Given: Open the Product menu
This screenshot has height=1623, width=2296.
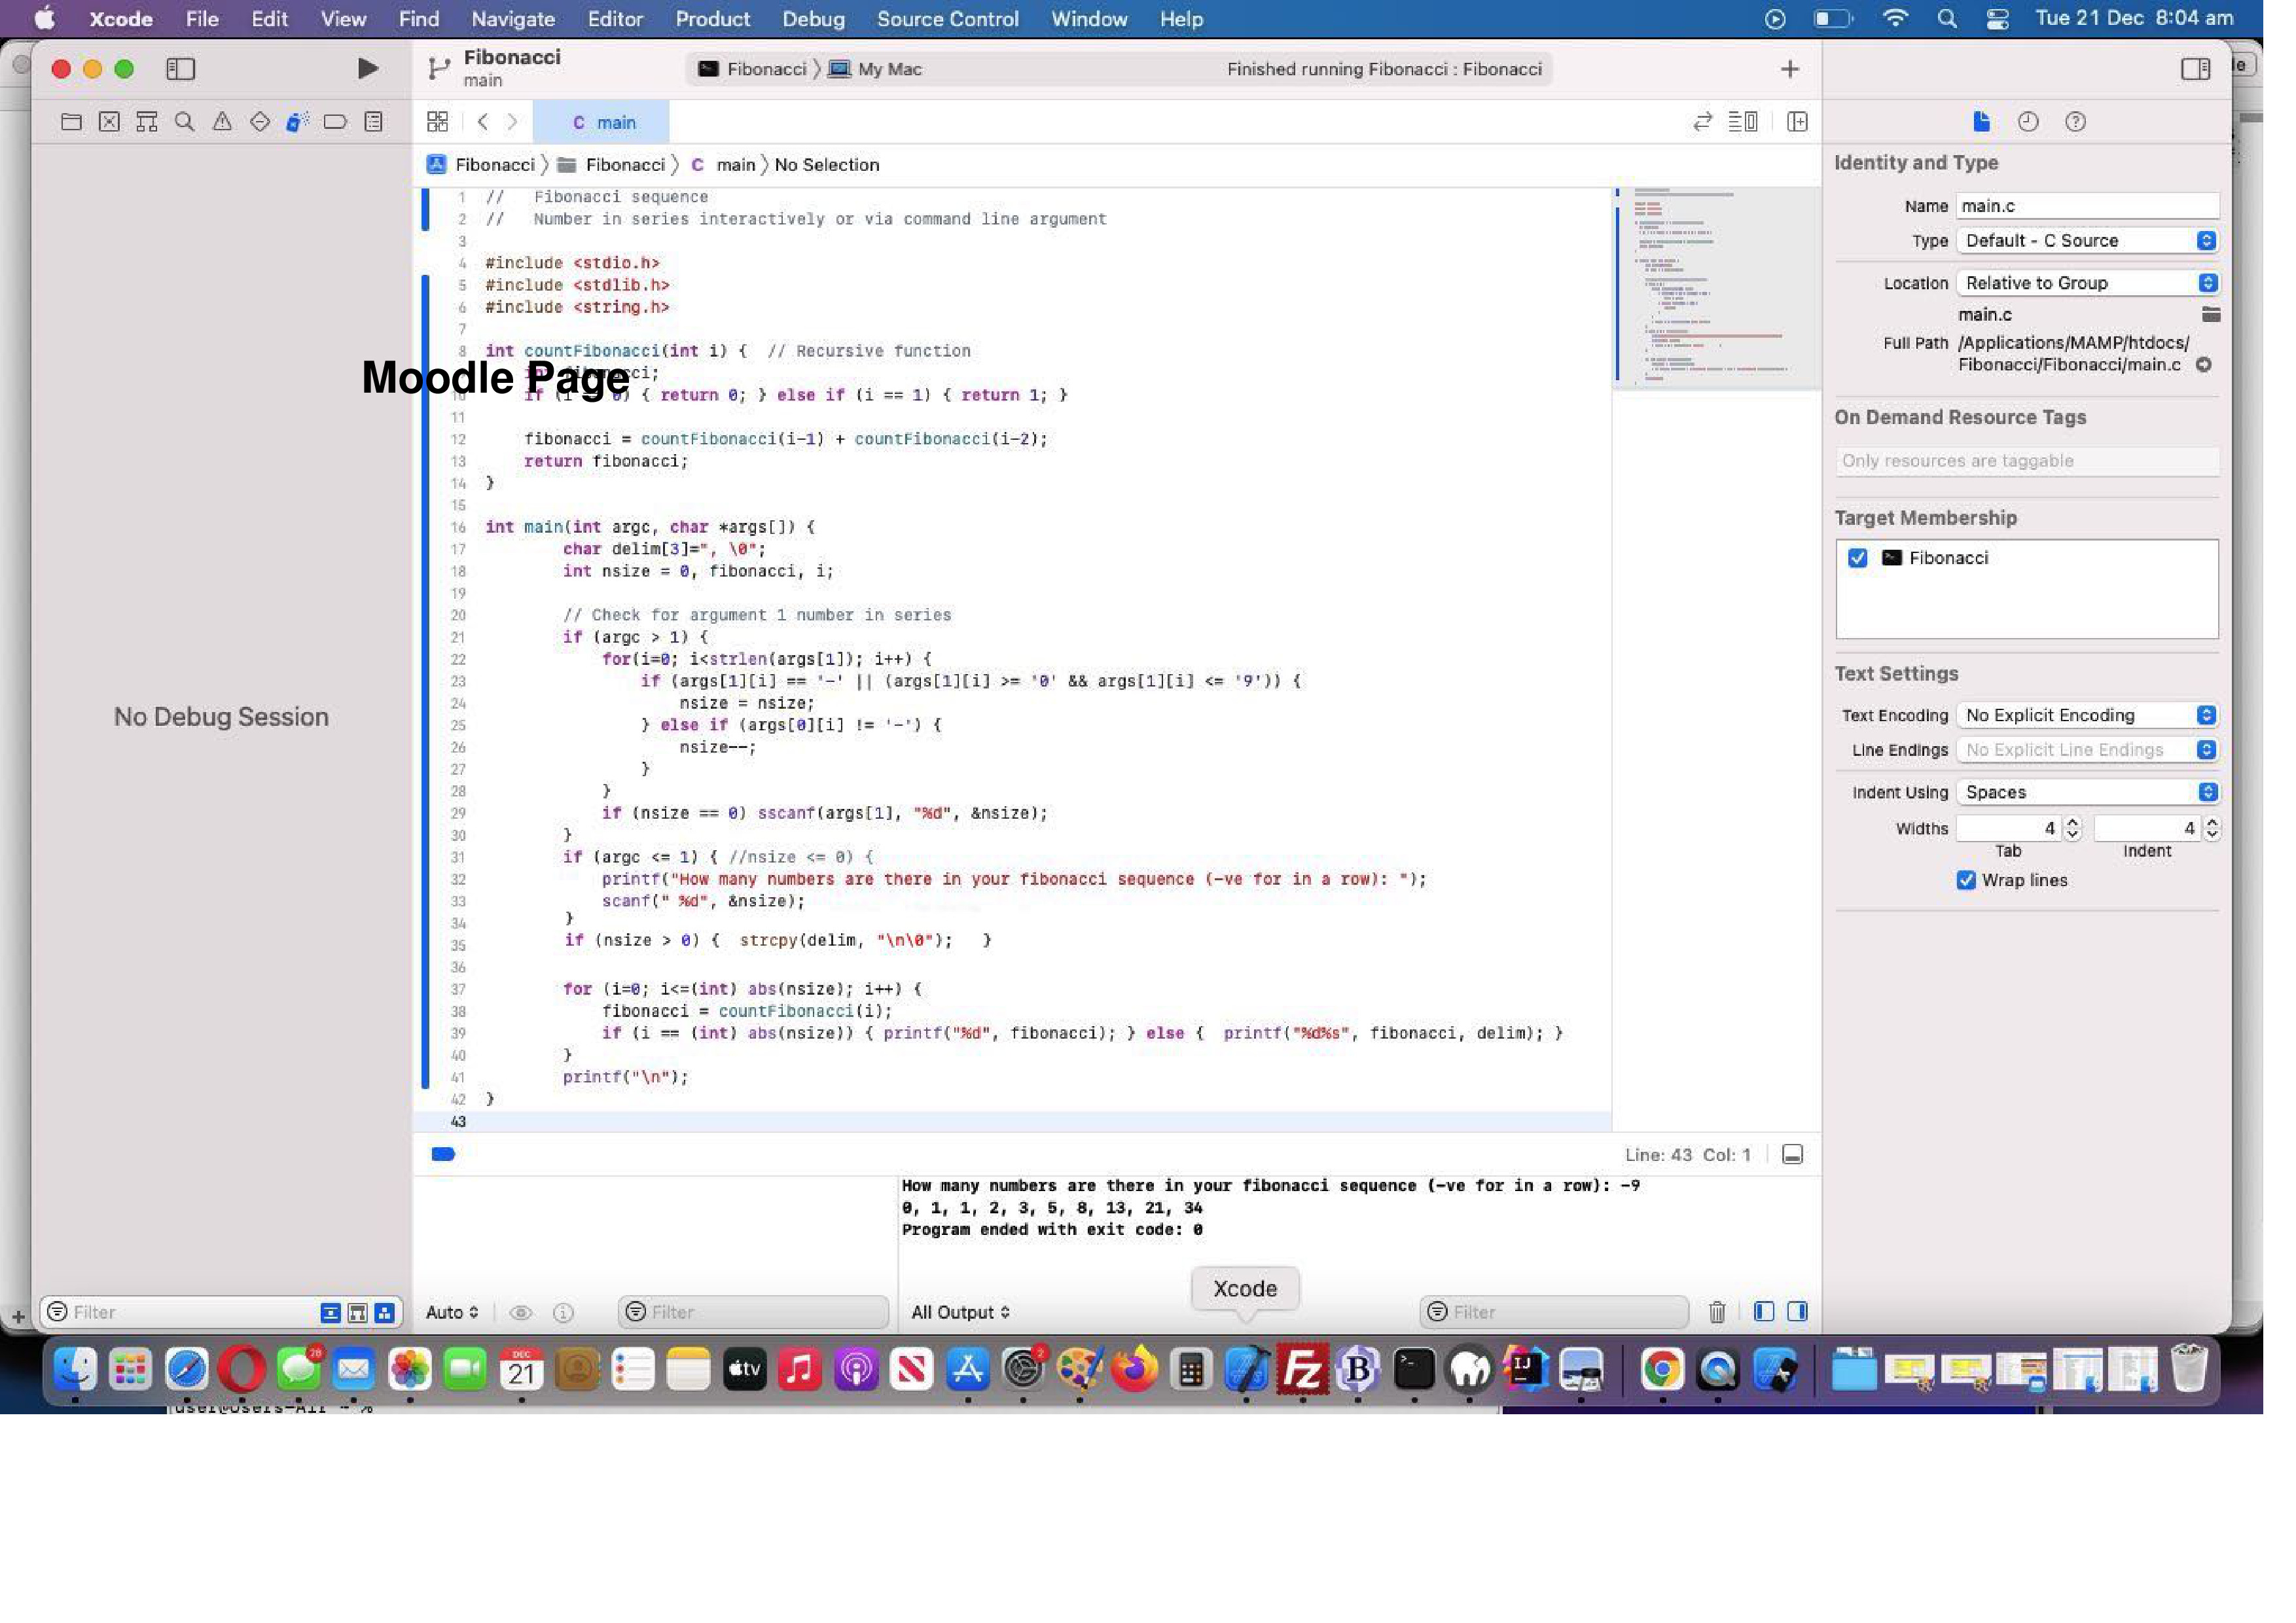Looking at the screenshot, I should coord(712,19).
